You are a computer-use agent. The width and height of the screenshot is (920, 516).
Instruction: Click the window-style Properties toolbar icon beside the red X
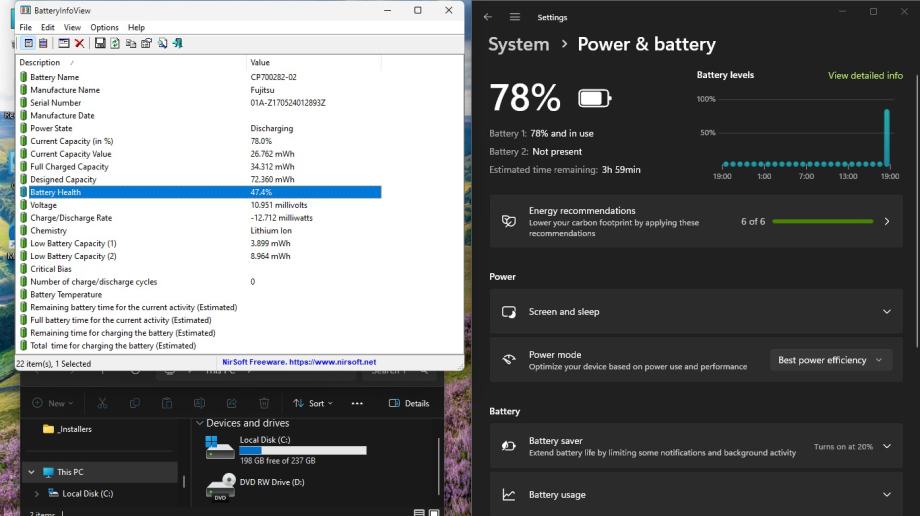tap(64, 43)
